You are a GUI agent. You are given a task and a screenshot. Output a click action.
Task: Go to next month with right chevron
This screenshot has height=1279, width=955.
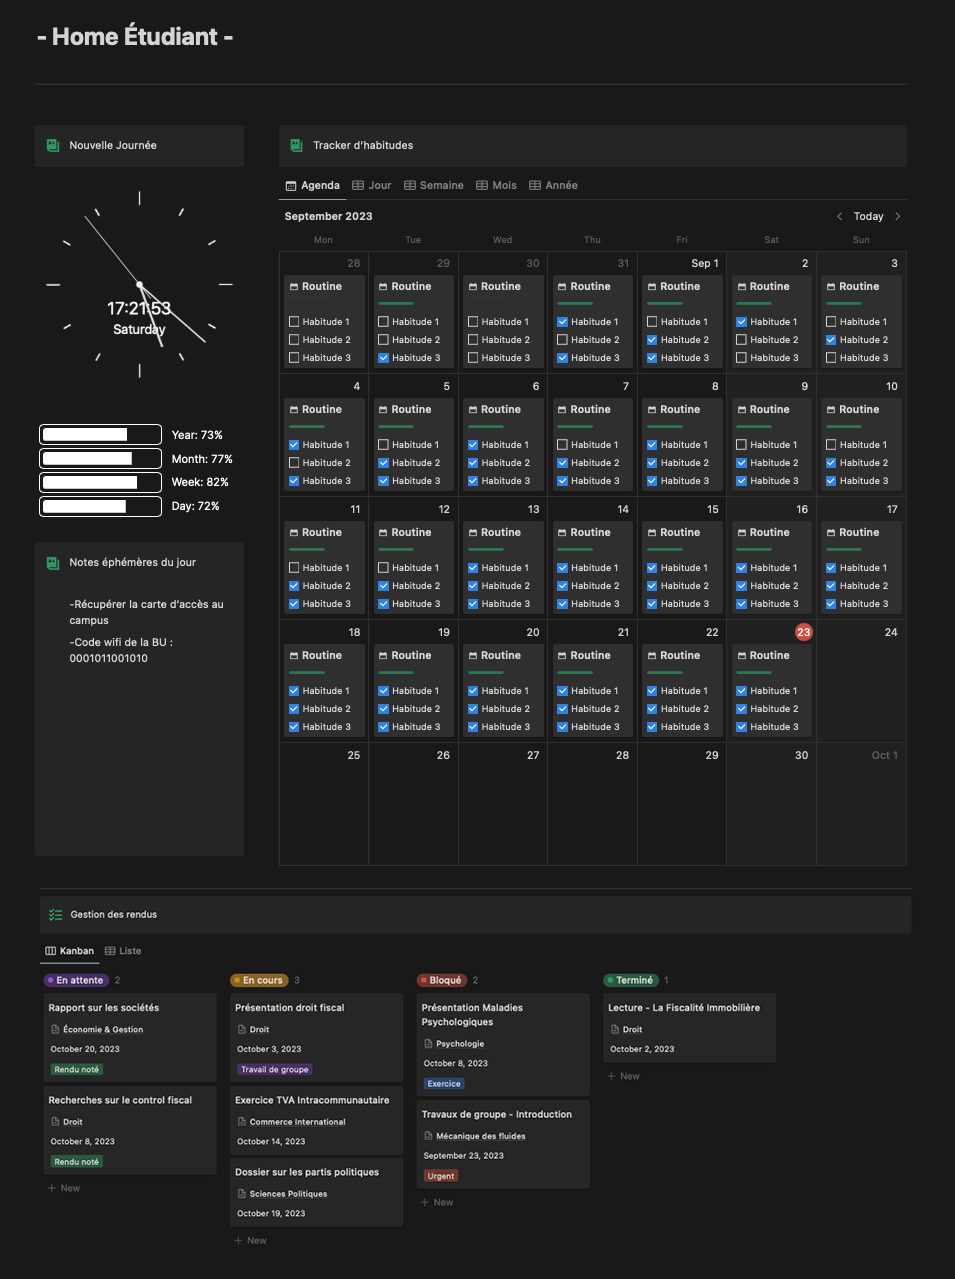(897, 217)
